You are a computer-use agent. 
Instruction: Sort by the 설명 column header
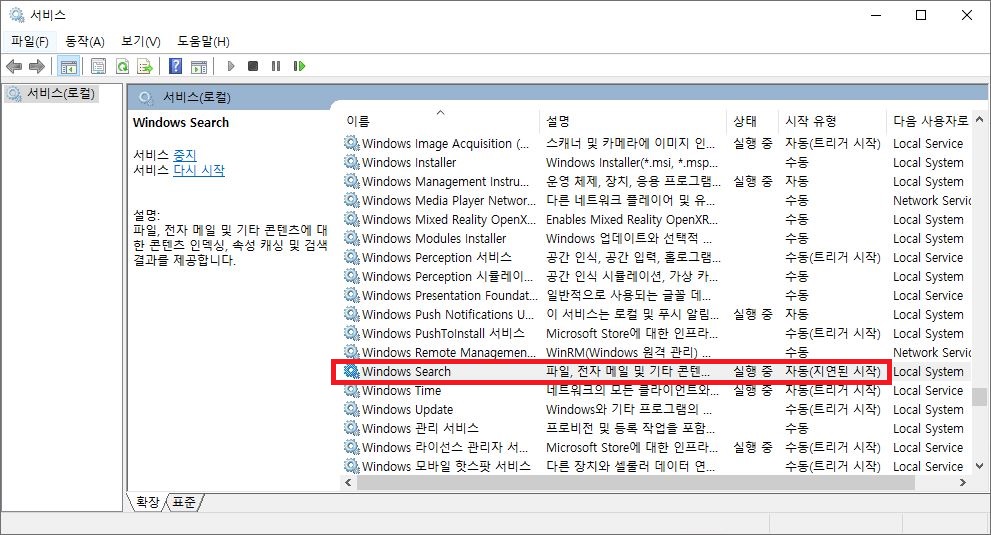coord(635,121)
